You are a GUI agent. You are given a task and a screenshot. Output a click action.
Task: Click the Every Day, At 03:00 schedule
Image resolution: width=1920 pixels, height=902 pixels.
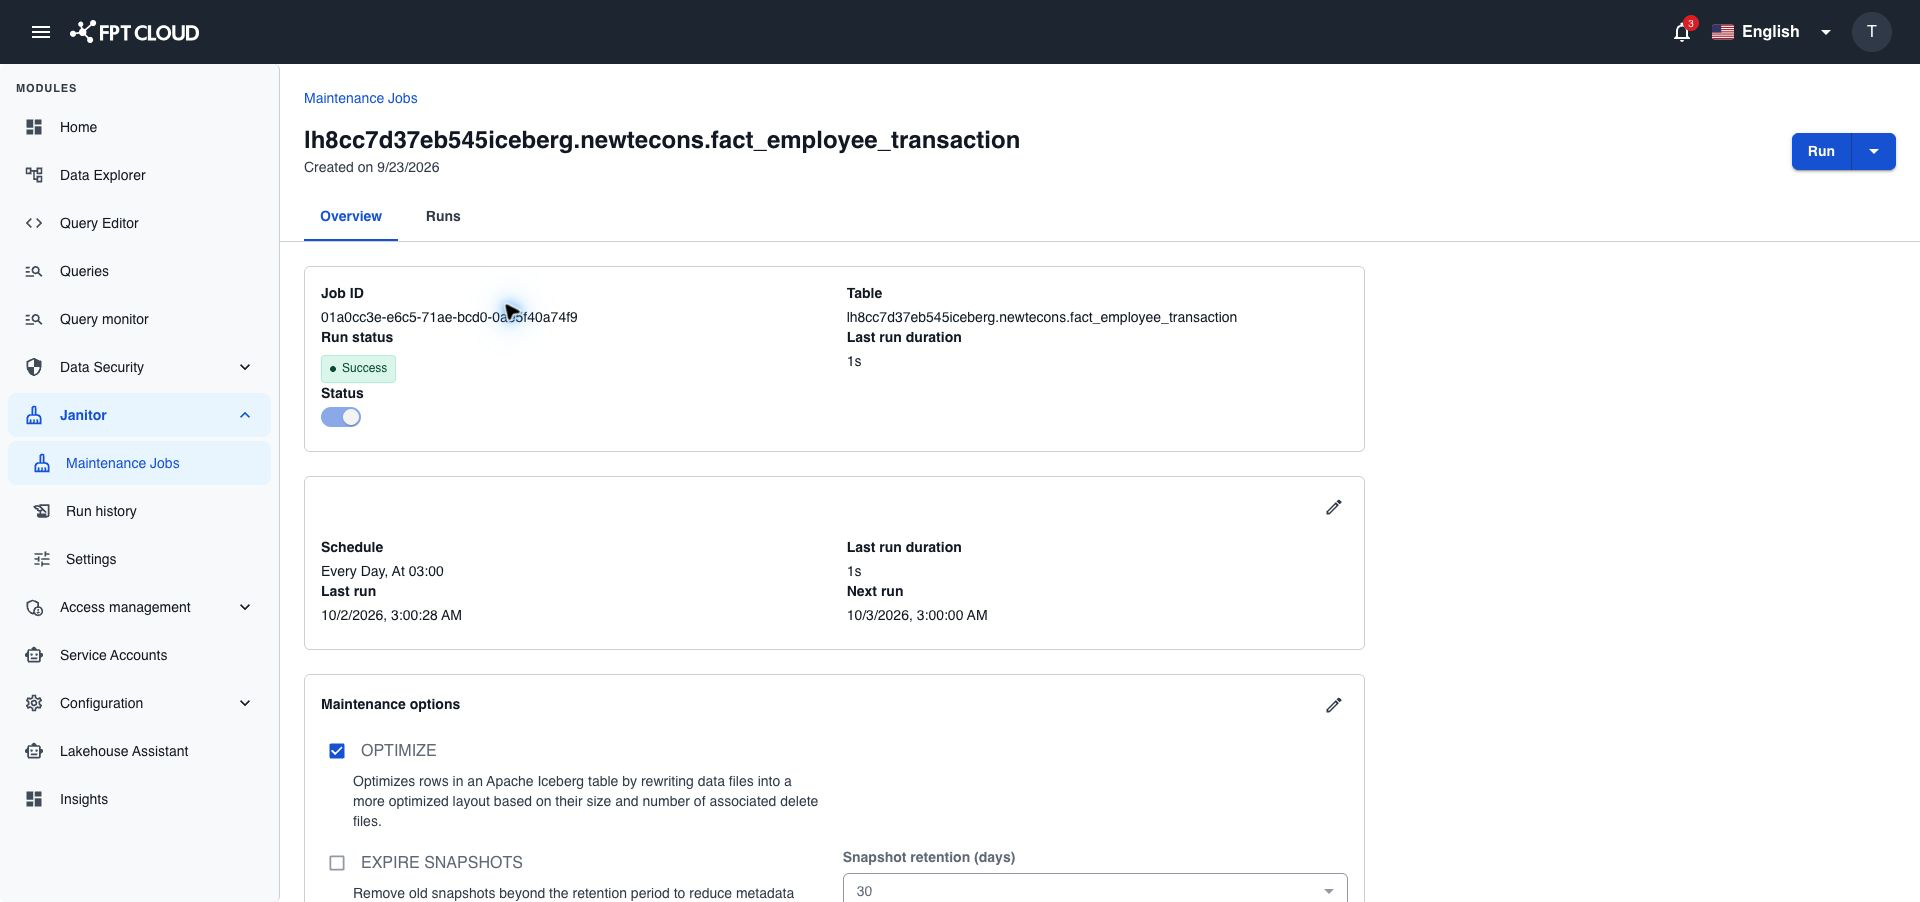point(382,571)
